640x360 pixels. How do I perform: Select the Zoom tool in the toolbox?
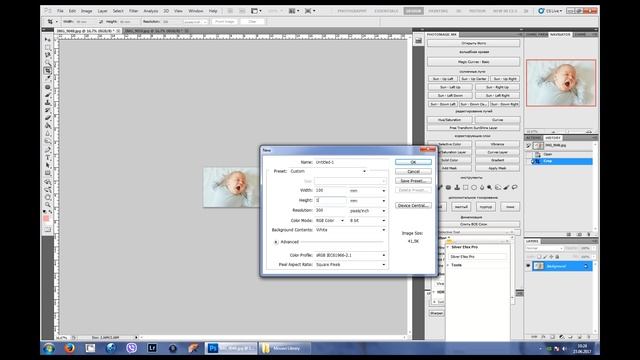pyautogui.click(x=48, y=204)
